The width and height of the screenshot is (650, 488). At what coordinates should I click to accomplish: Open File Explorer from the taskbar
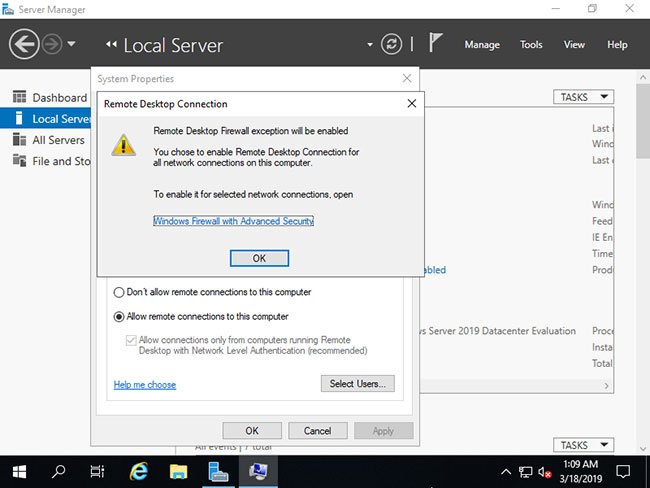pos(178,471)
